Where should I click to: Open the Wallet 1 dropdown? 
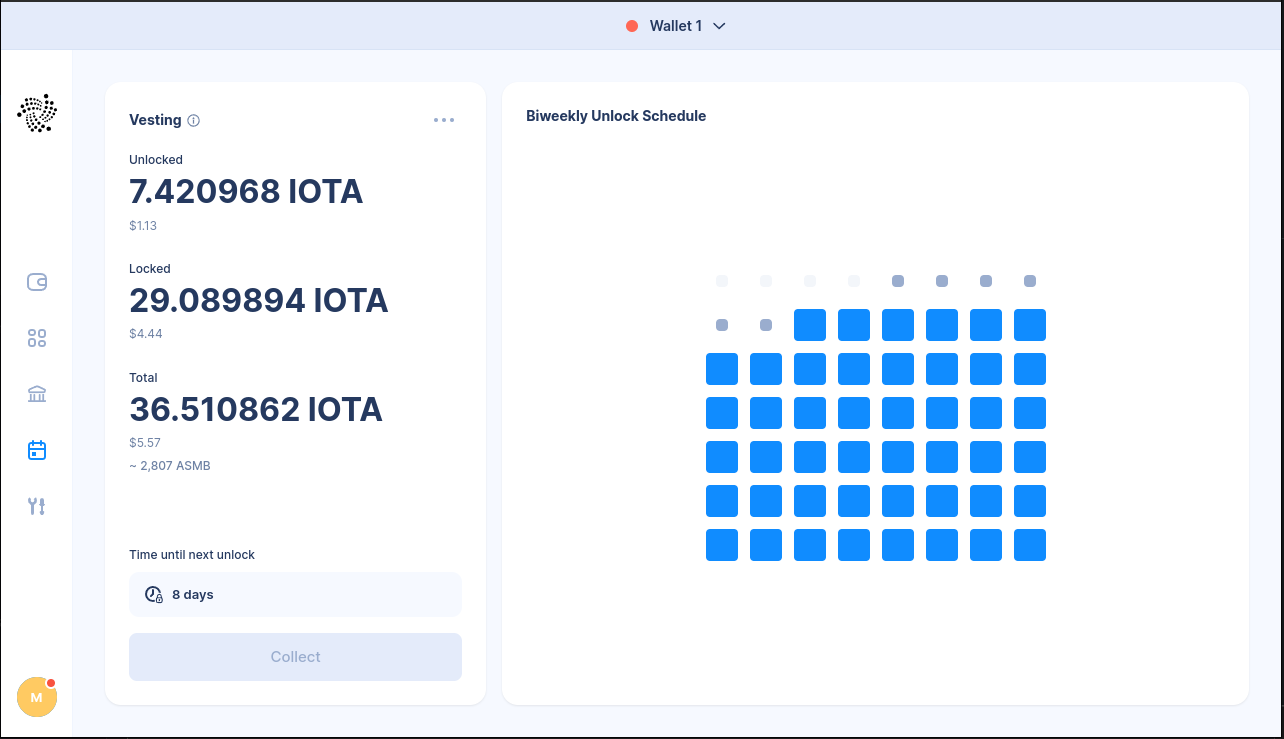pyautogui.click(x=675, y=26)
